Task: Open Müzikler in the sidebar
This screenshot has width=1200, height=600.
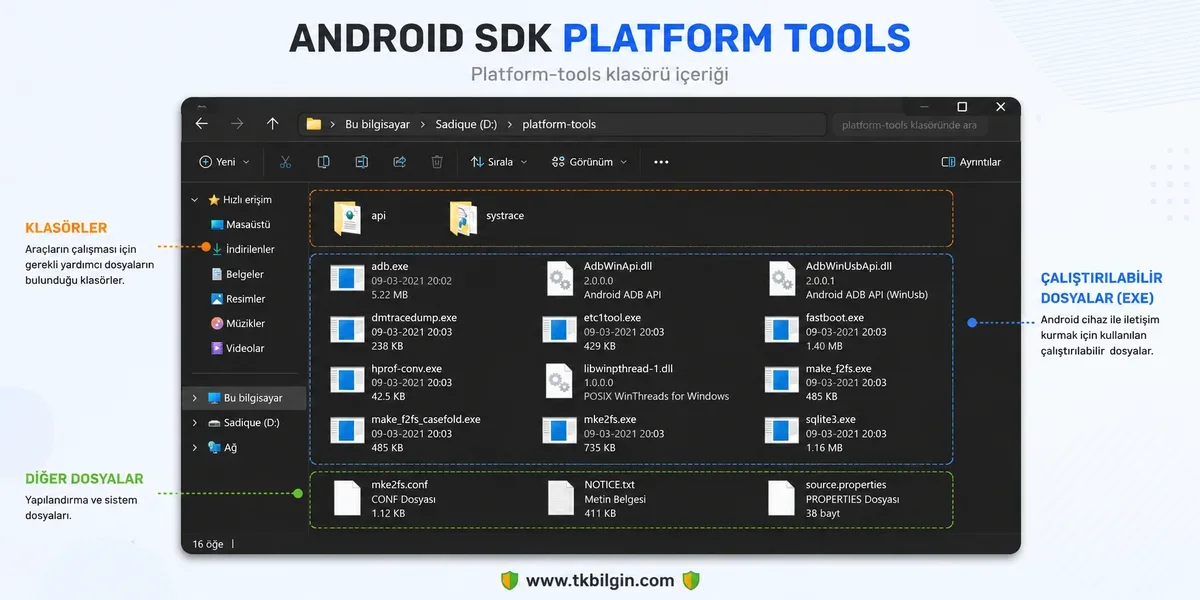Action: click(238, 324)
